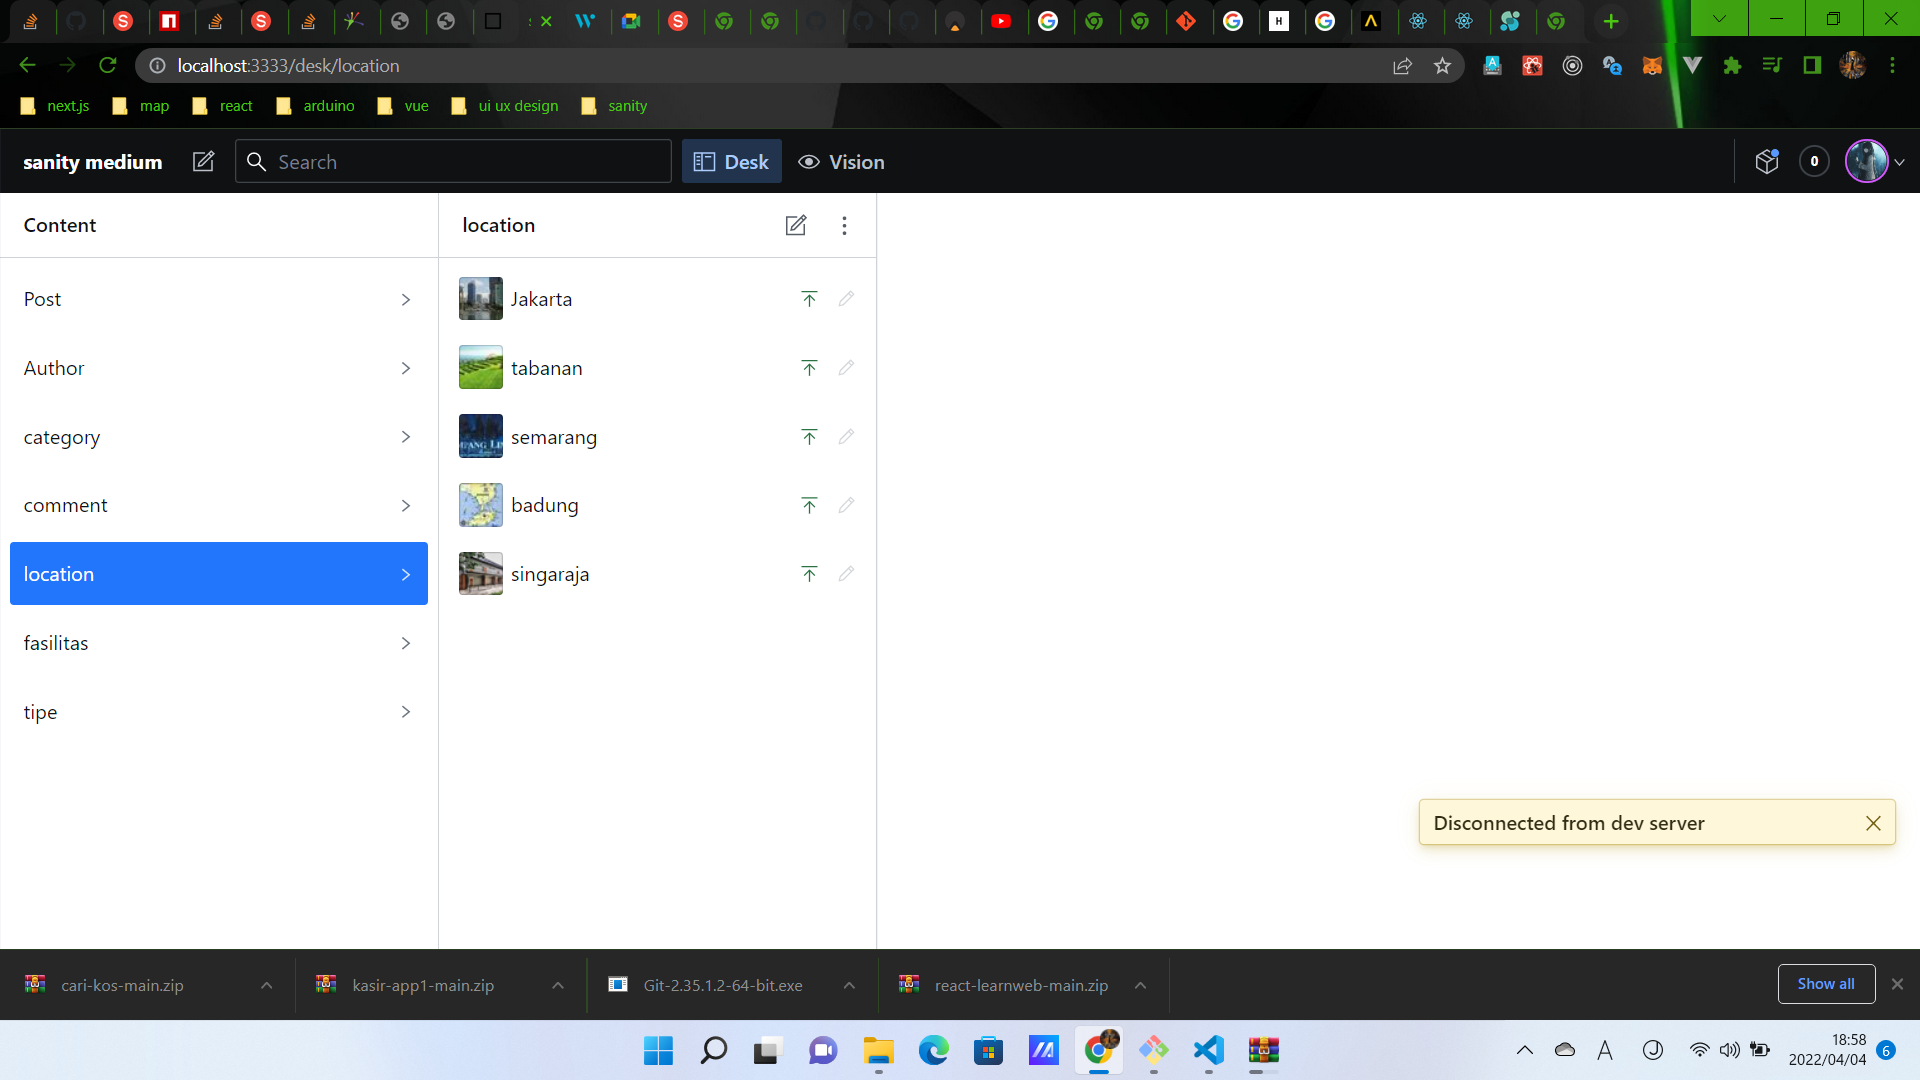Click publish arrow icon for Jakarta
The width and height of the screenshot is (1920, 1080).
coord(809,299)
